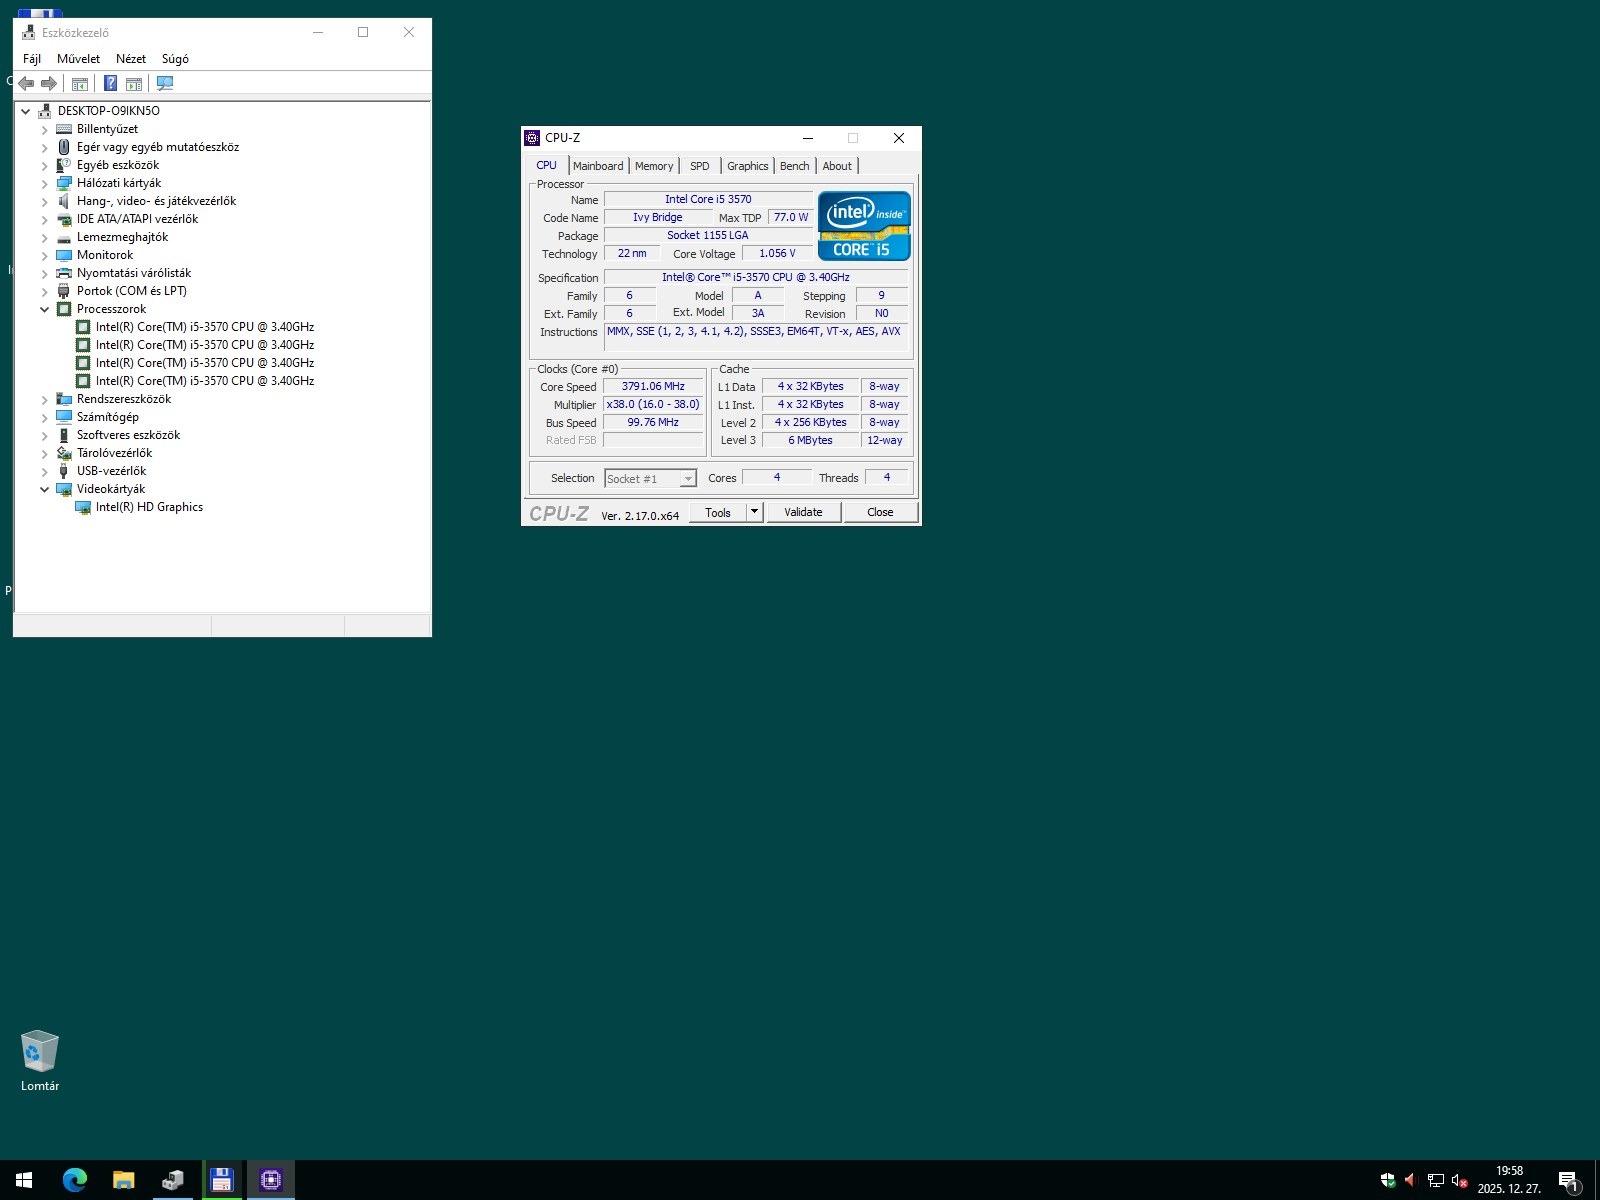
Task: Select the Rendszereszközök category icon
Action: [x=64, y=399]
